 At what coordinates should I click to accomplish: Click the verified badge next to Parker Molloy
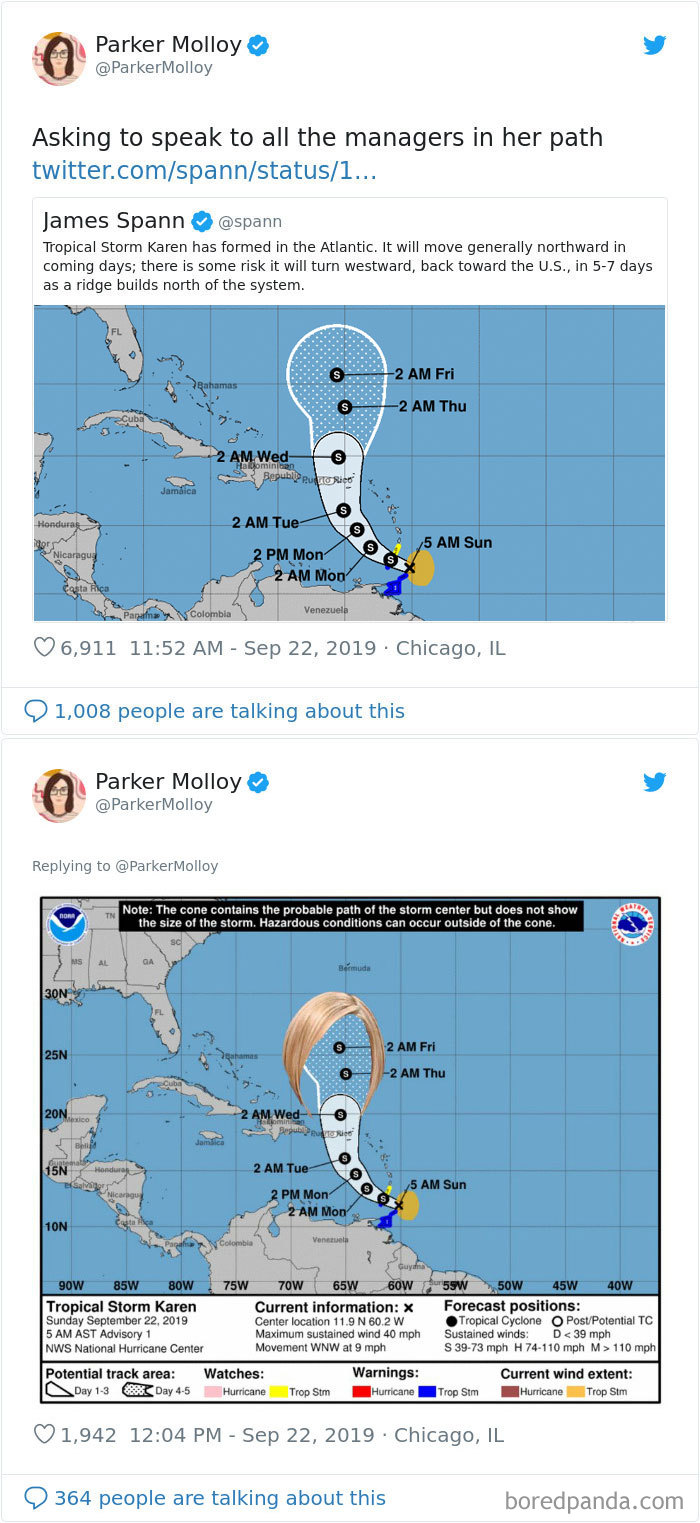tap(258, 43)
